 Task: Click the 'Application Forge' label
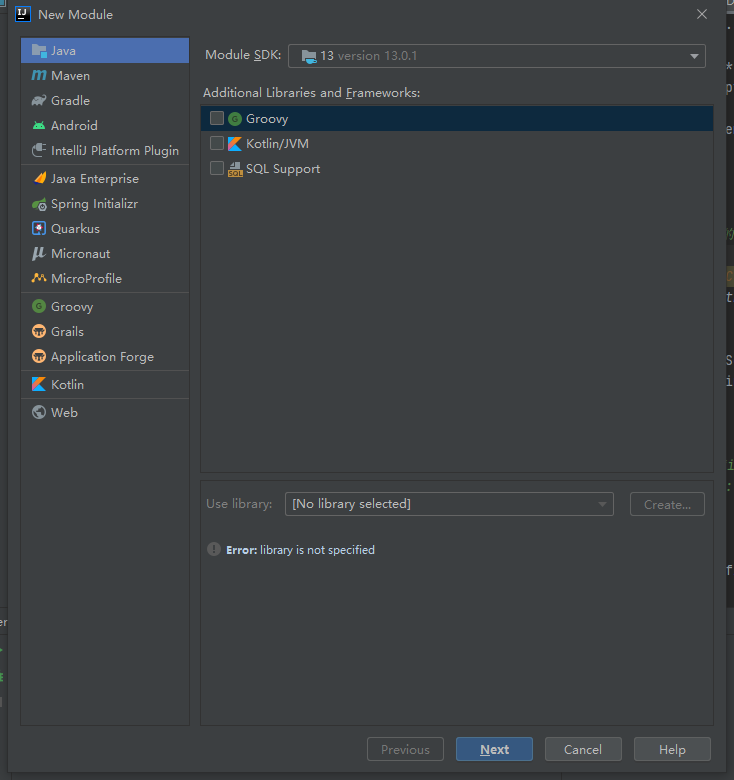[102, 357]
